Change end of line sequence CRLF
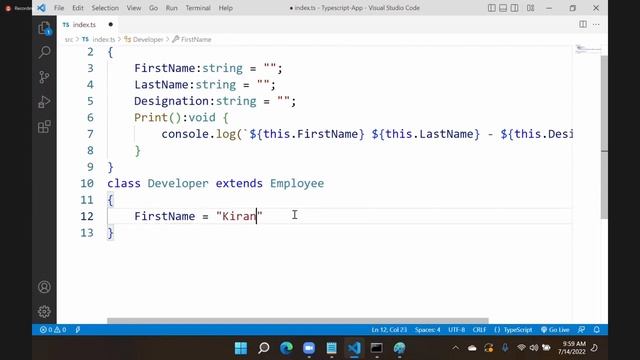The height and width of the screenshot is (360, 640). [x=479, y=330]
